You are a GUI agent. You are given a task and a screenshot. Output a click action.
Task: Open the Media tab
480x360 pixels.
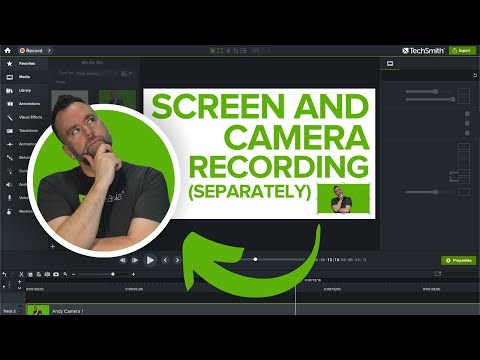(24, 77)
